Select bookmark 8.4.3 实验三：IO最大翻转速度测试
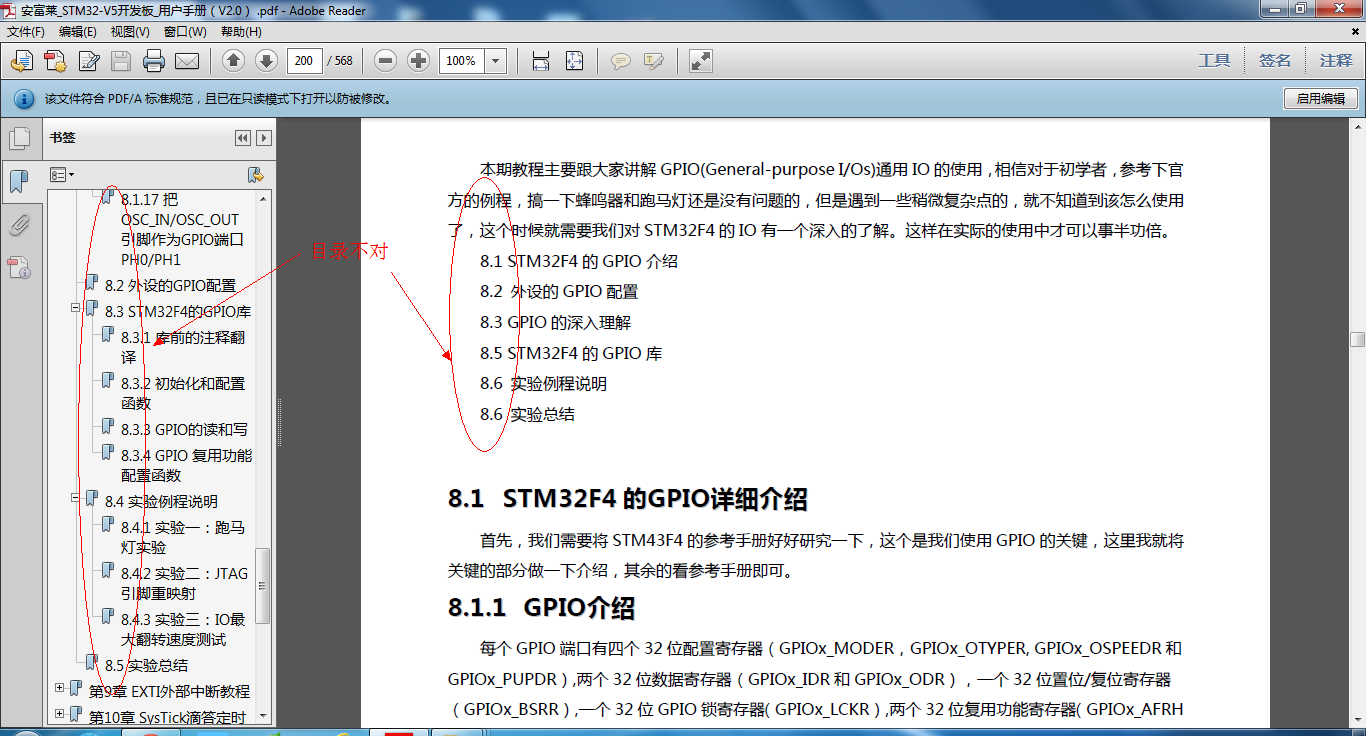The image size is (1366, 736). (x=183, y=629)
